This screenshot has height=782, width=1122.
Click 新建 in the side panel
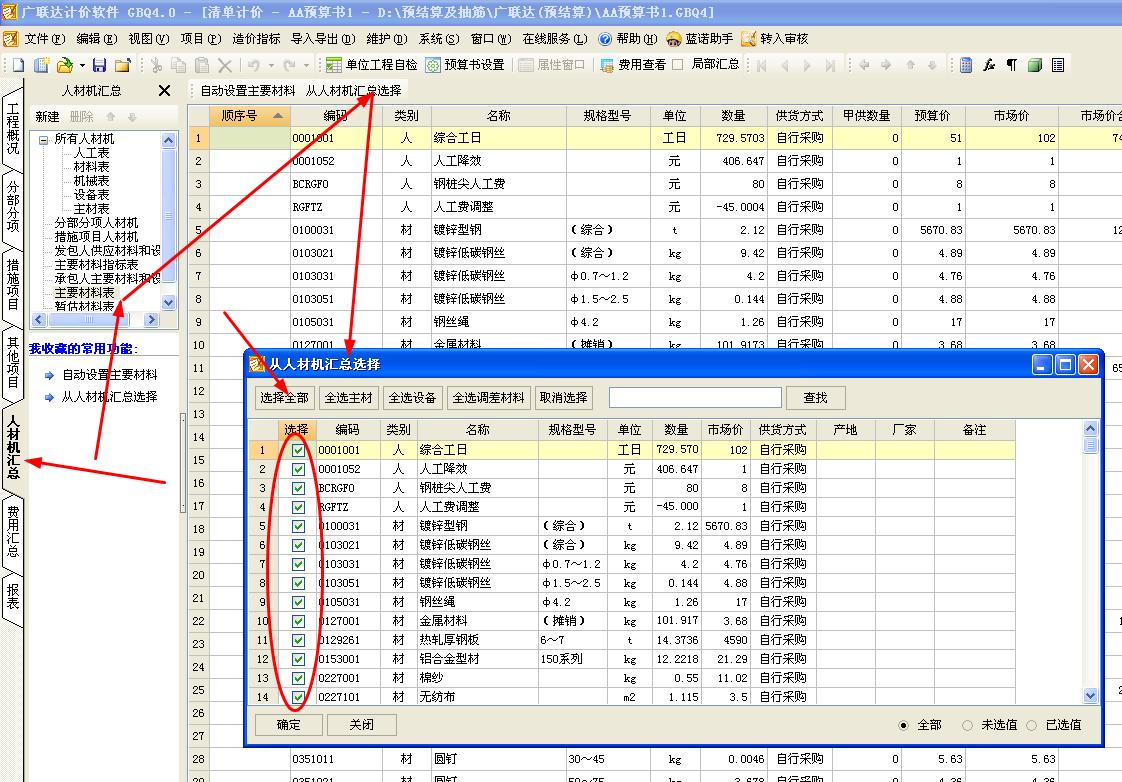[47, 117]
